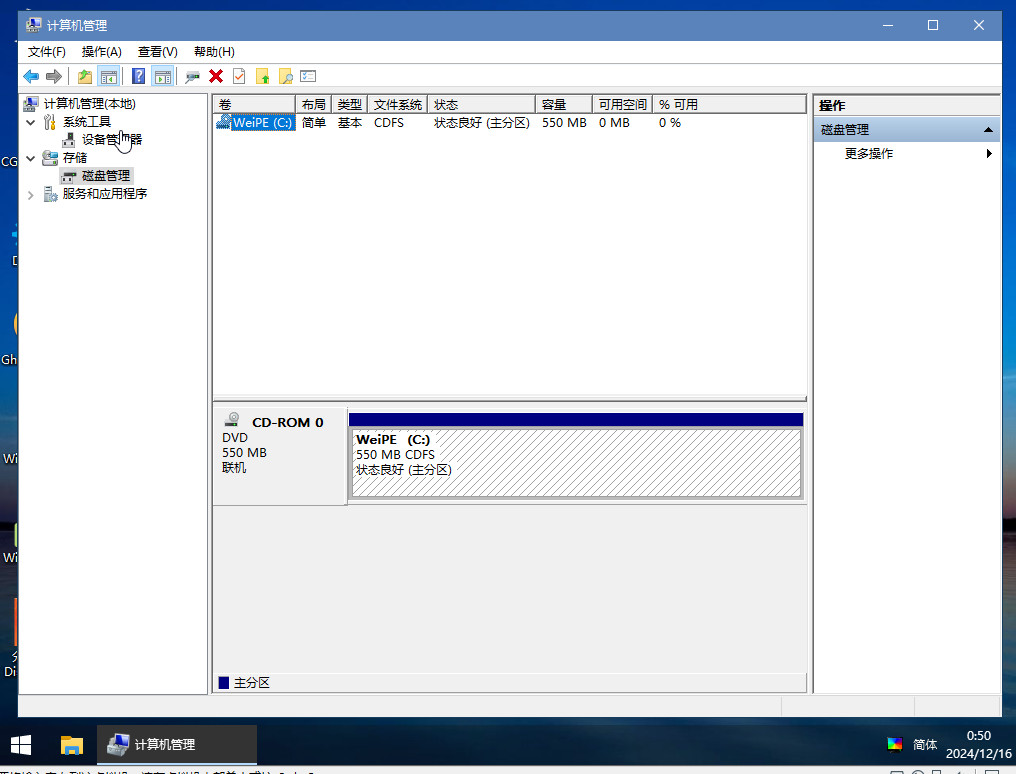
Task: Click the 文件系统 column header
Action: point(398,104)
